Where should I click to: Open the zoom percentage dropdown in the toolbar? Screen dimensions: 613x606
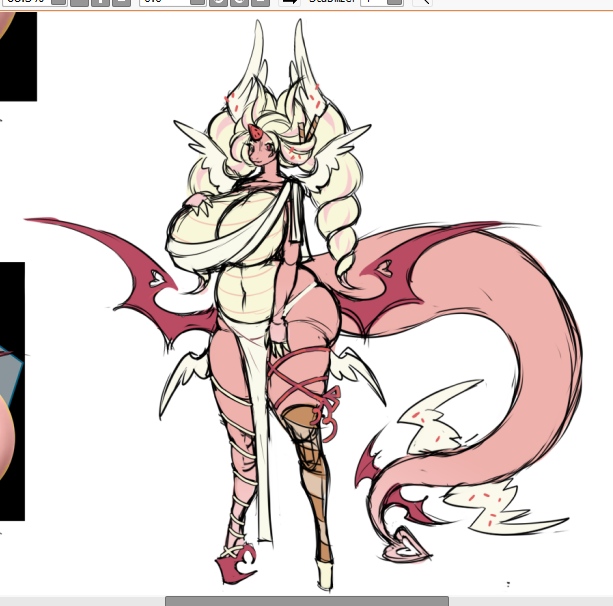click(x=58, y=2)
